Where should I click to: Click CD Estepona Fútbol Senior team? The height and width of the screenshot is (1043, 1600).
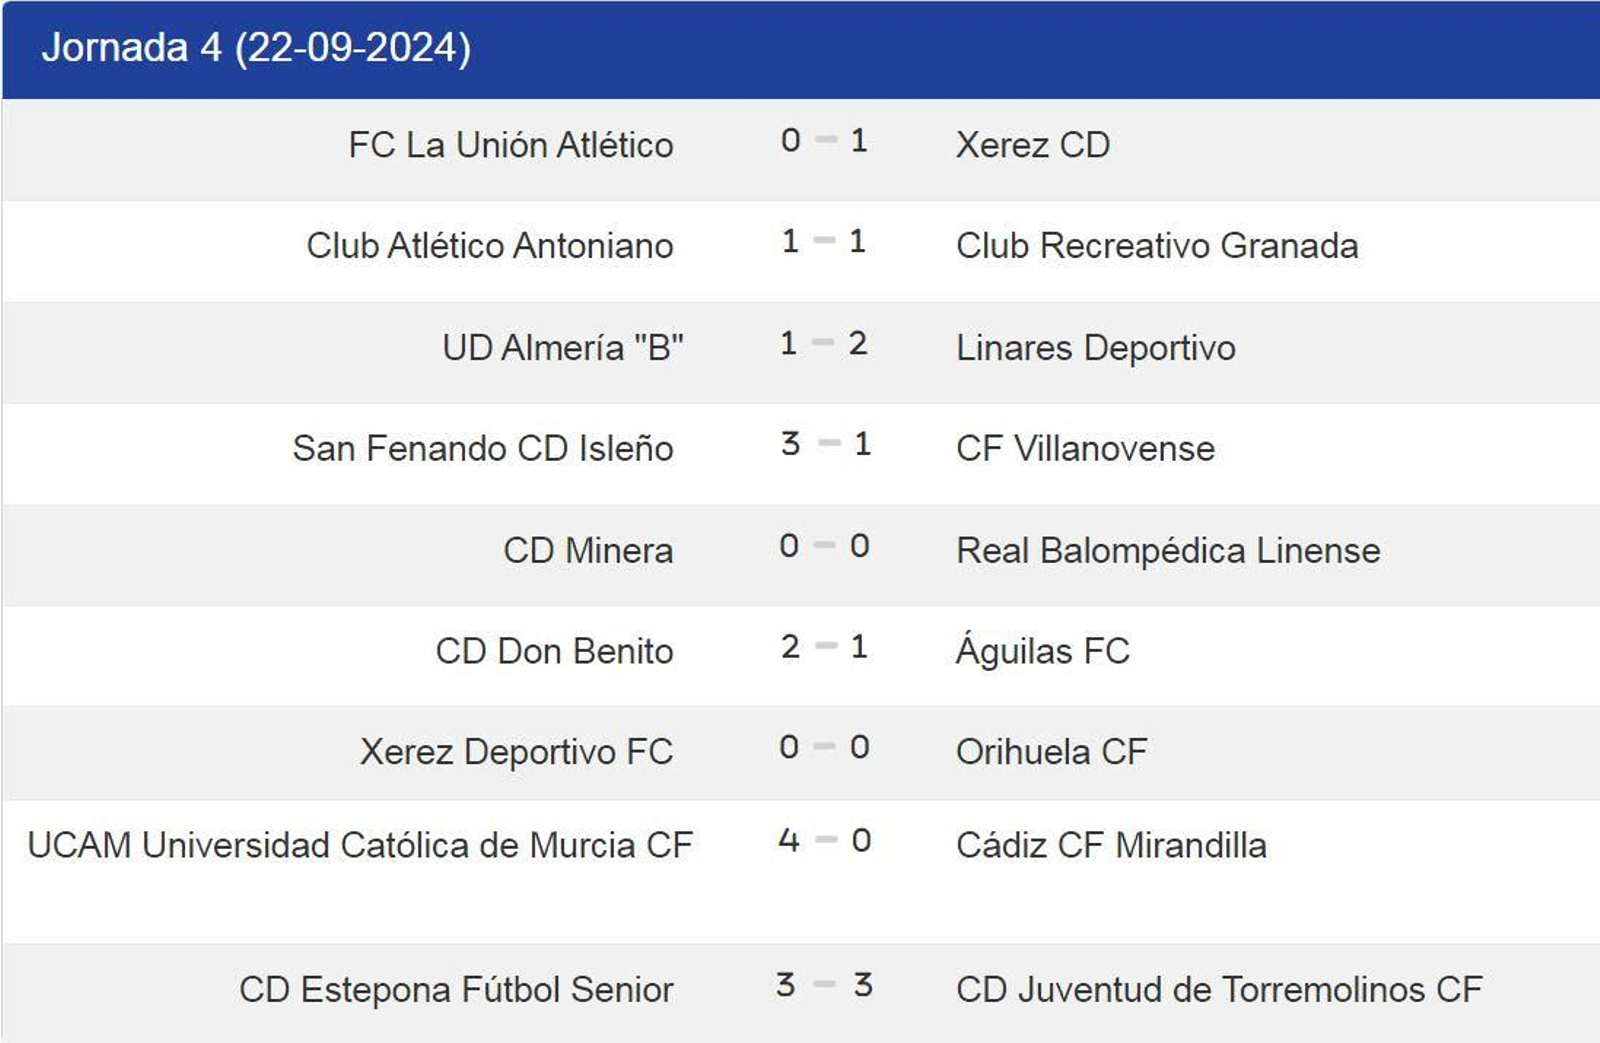456,990
